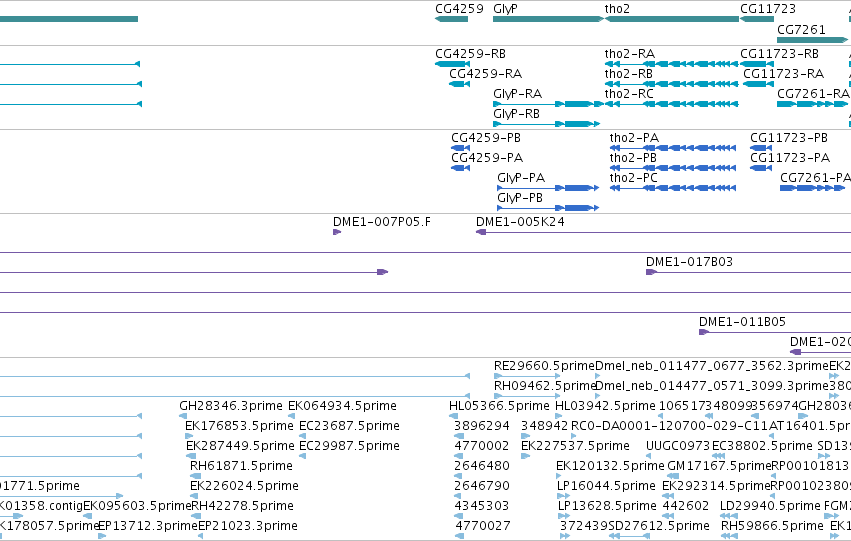Click the EK176853.5prime EST arrow
Viewport: 851px width, 541px height.
tap(189, 436)
